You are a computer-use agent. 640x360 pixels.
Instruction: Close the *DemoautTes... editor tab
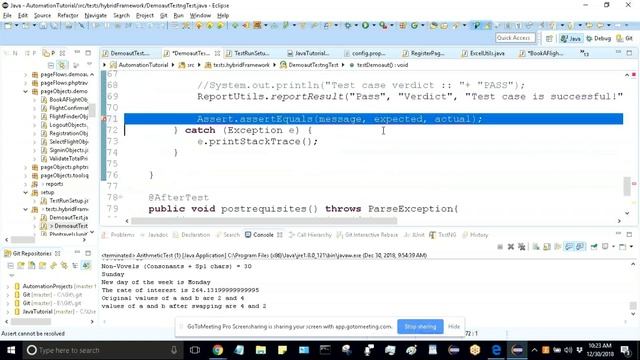(x=217, y=53)
